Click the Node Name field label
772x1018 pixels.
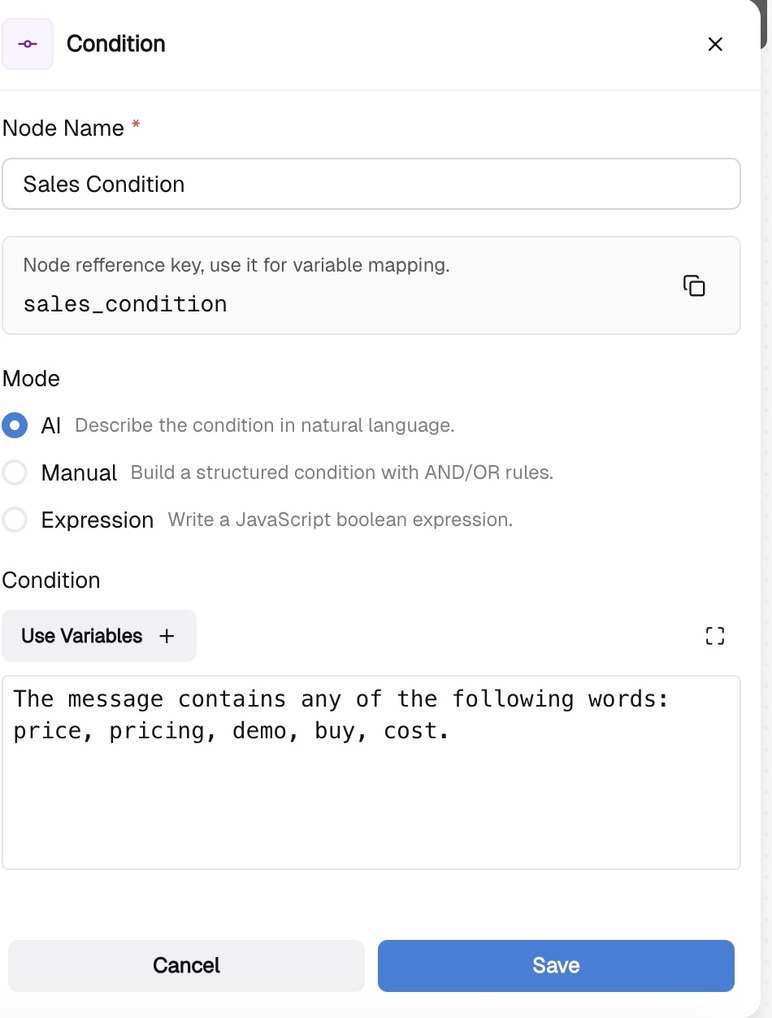(63, 128)
